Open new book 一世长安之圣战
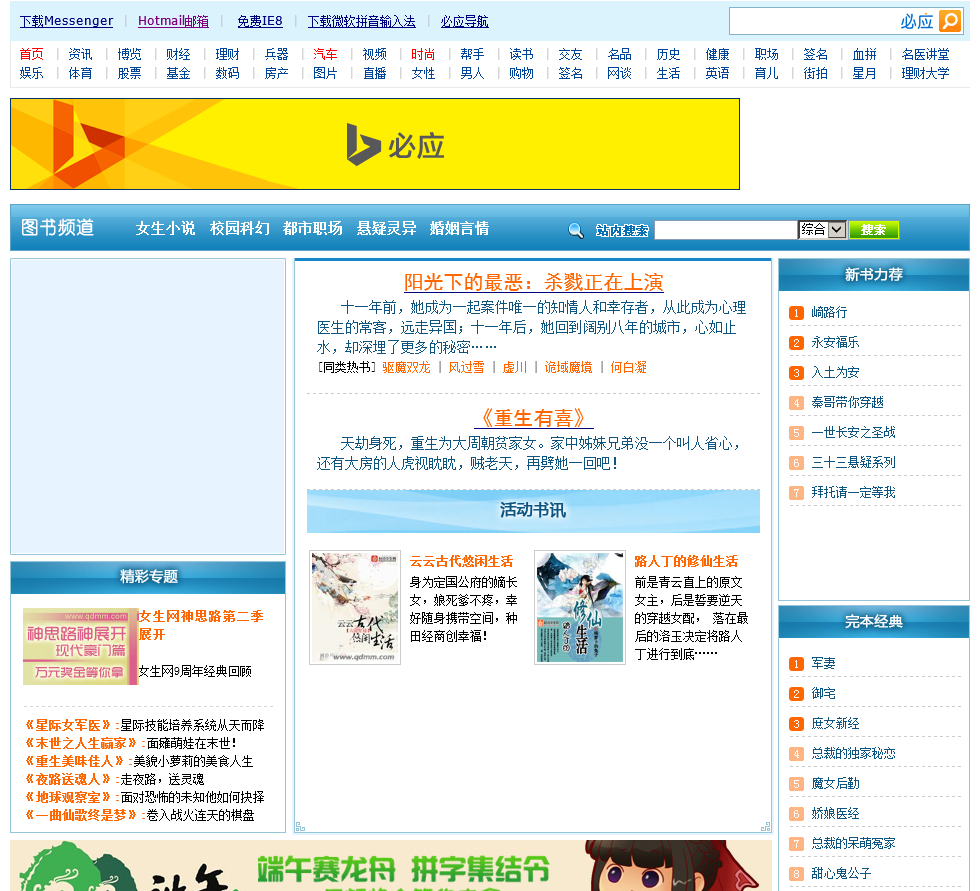Image resolution: width=980 pixels, height=891 pixels. click(x=853, y=432)
